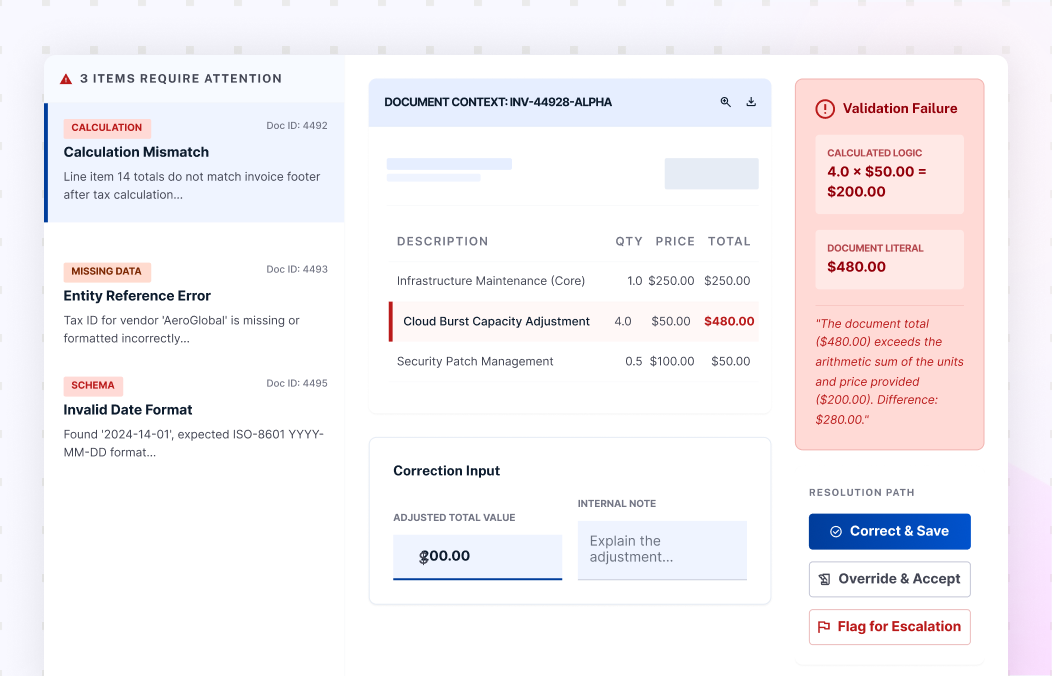Click the red warning triangle icon
Viewport: 1052px width, 676px height.
66,79
